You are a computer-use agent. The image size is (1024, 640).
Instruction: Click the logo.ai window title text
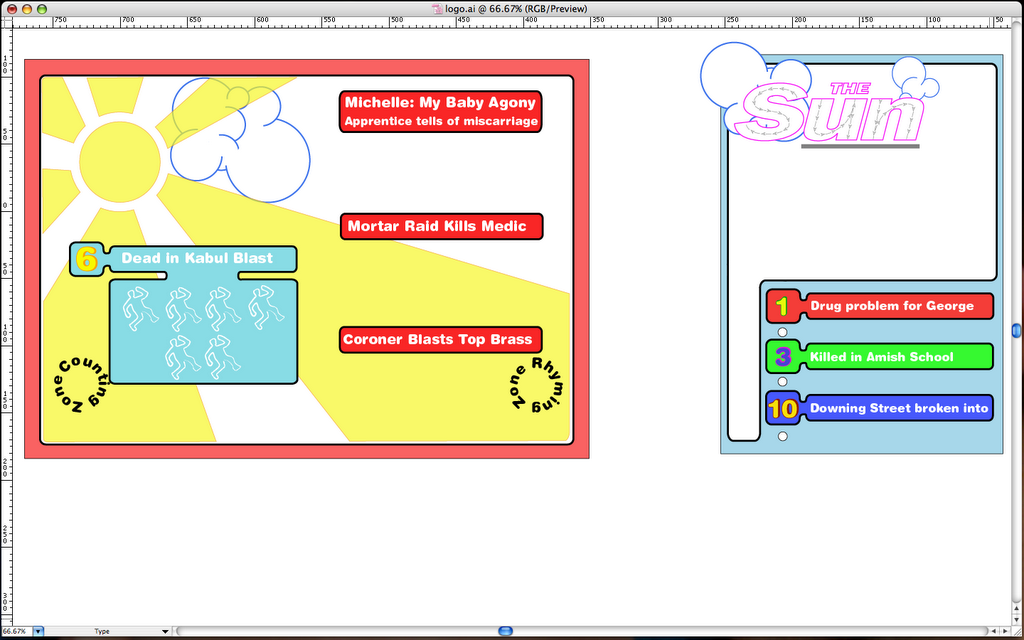coord(516,8)
